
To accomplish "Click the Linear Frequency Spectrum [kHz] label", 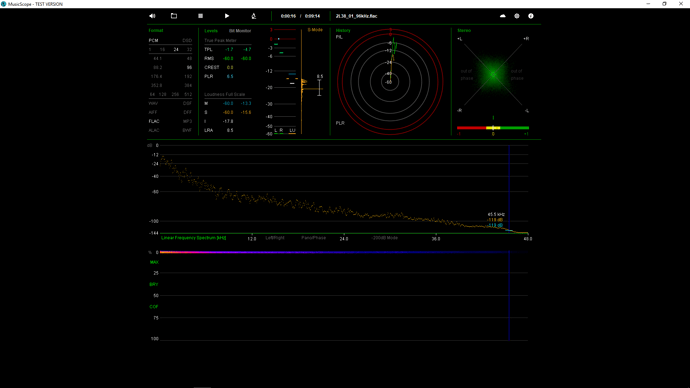I will (x=194, y=238).
